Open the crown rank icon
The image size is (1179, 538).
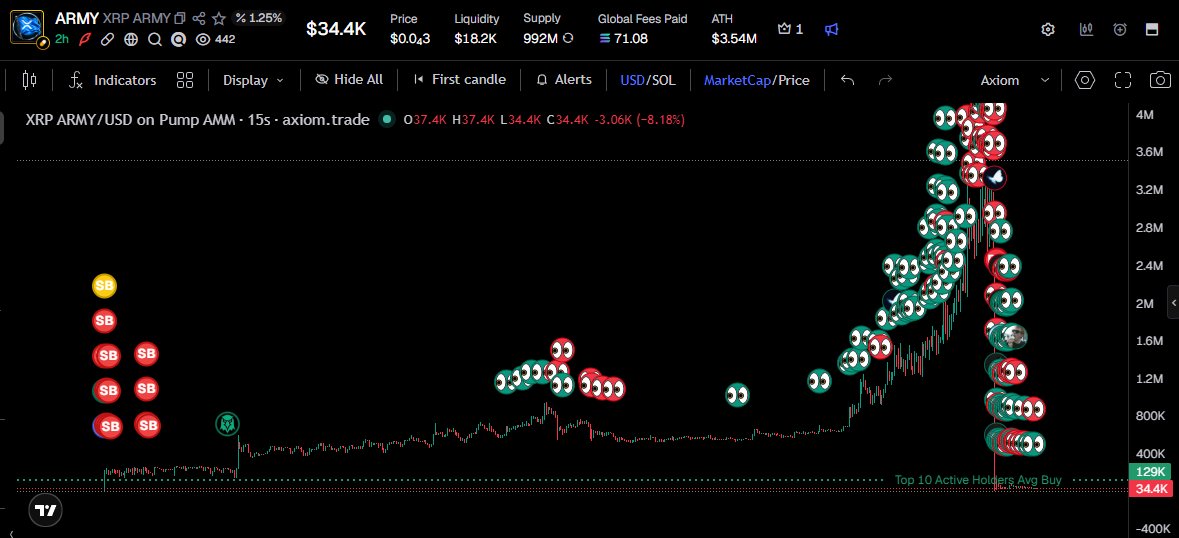point(785,29)
